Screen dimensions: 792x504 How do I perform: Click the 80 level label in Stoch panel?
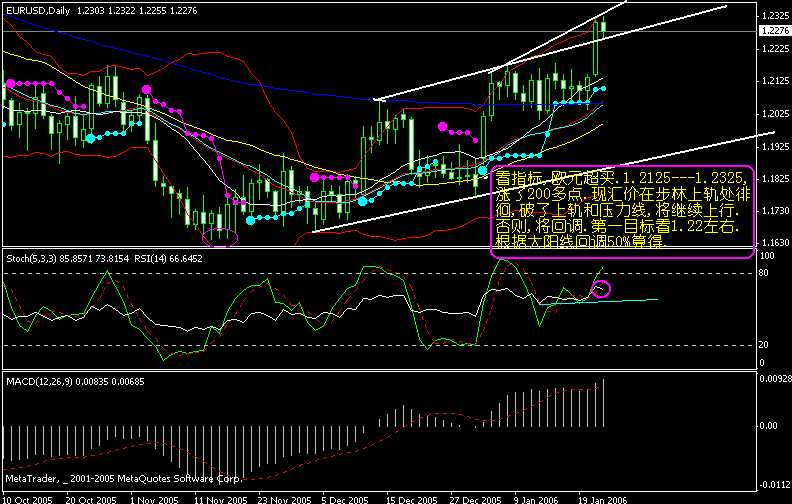point(764,273)
